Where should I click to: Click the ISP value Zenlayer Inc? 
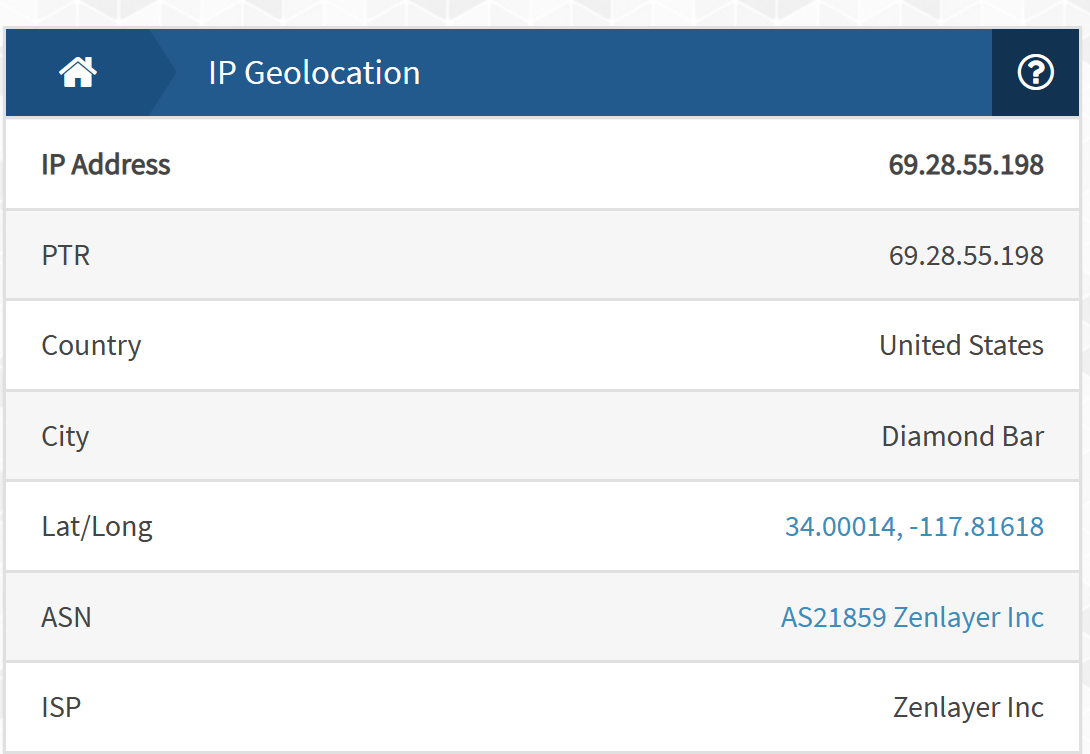(968, 707)
